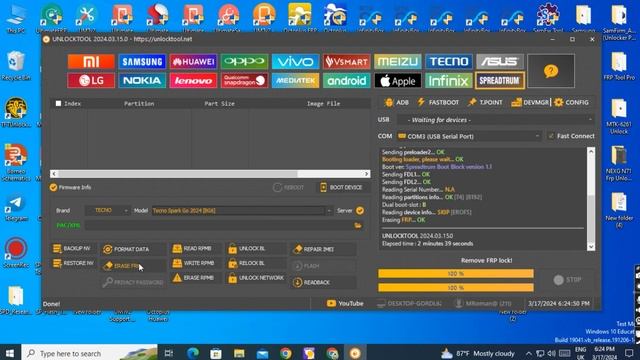
Task: Select the Xiaomi MI brand tile
Action: (x=91, y=62)
